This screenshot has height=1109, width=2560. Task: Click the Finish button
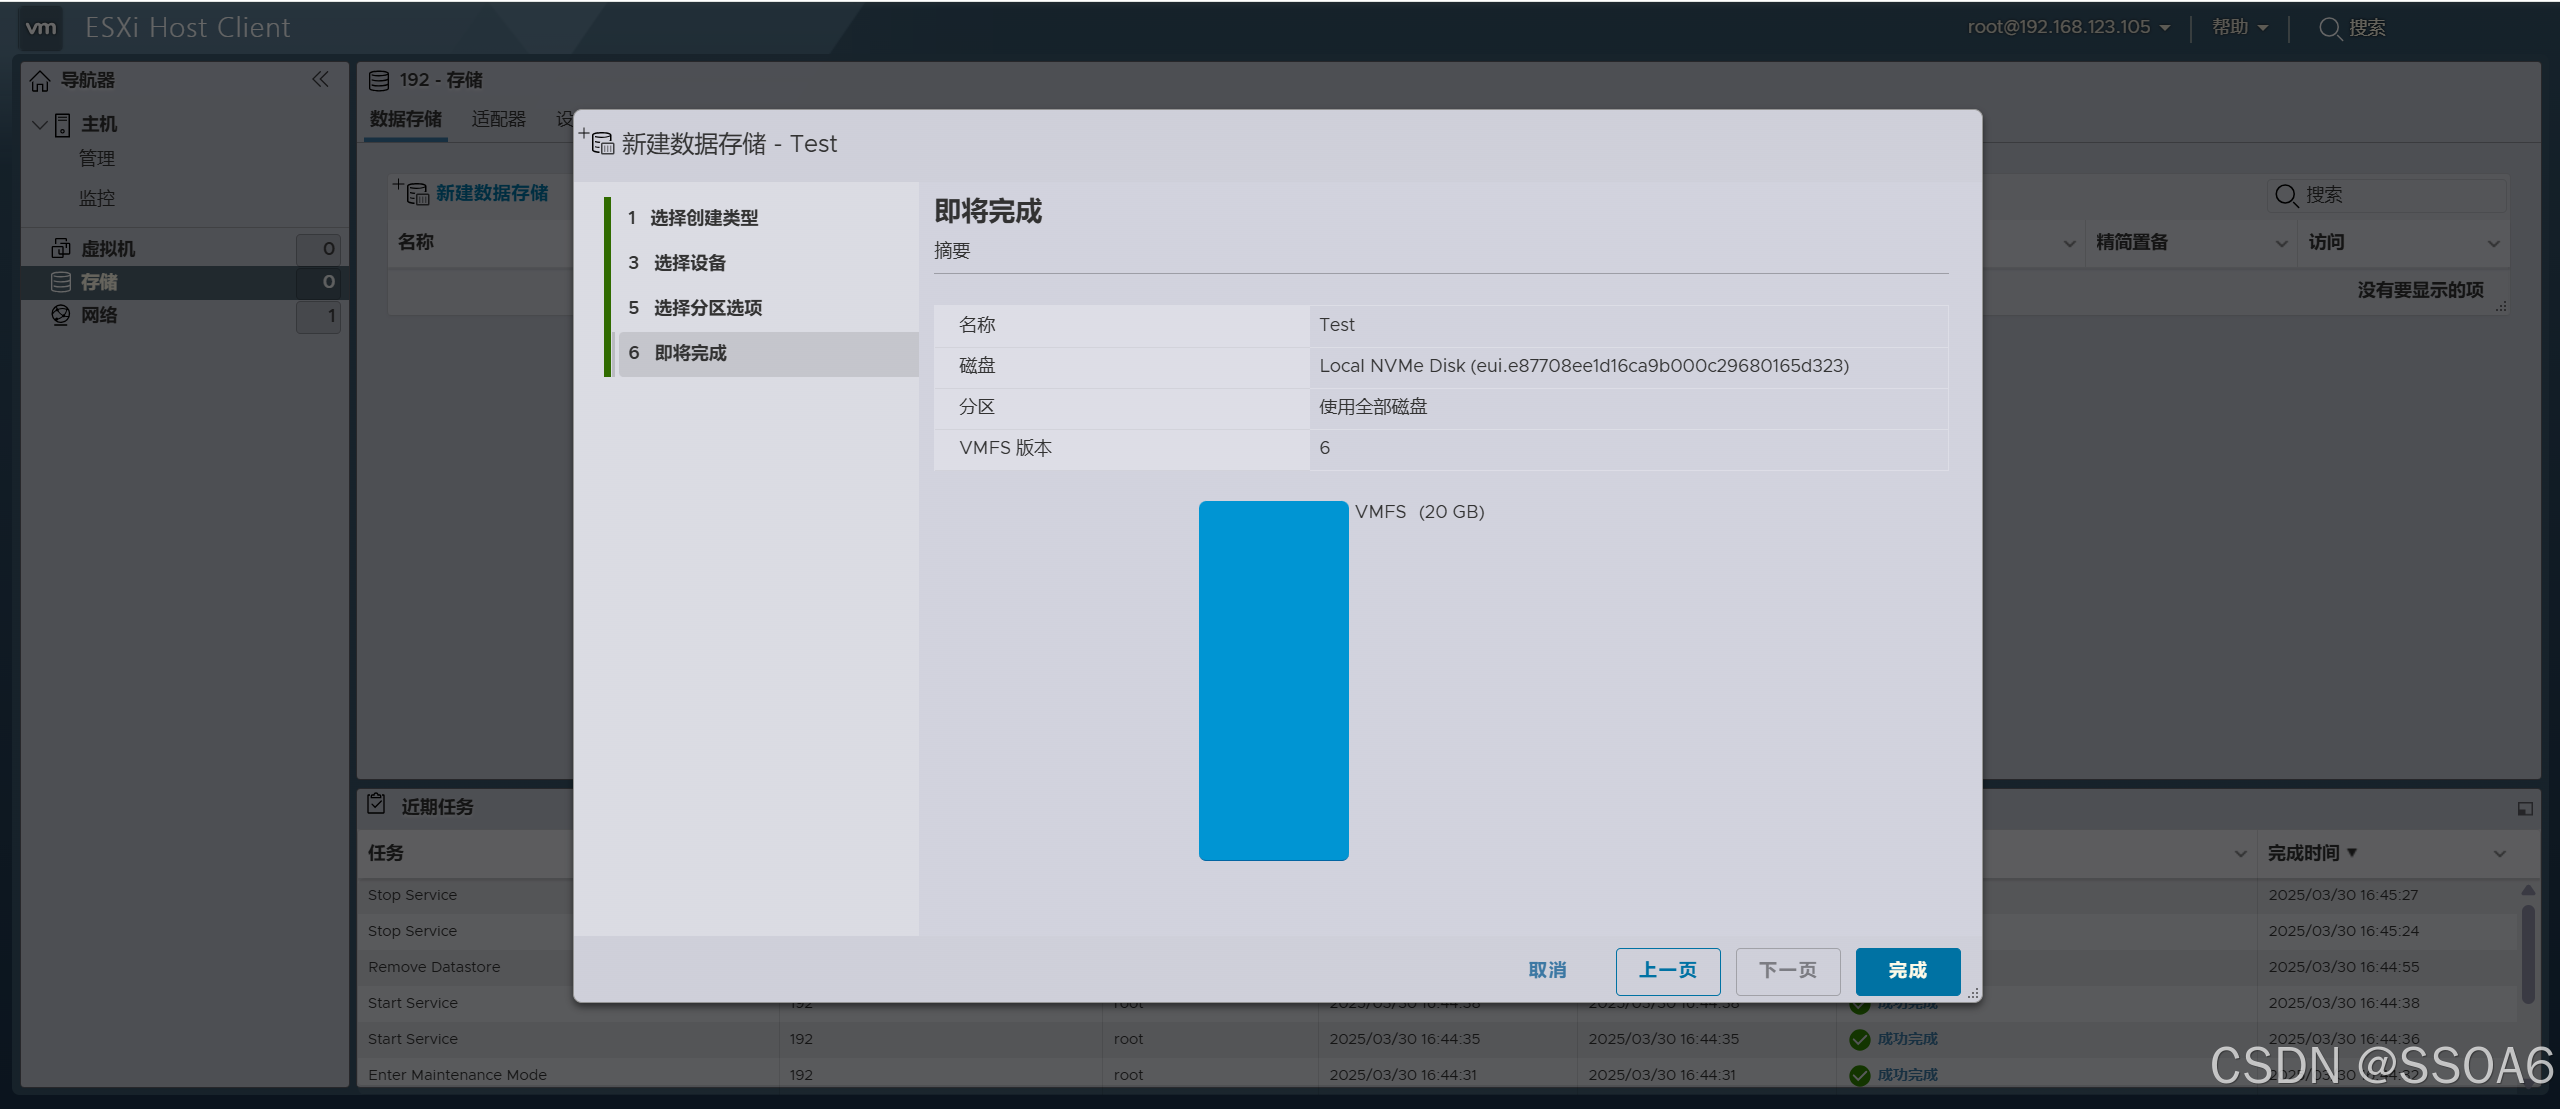pos(1907,970)
